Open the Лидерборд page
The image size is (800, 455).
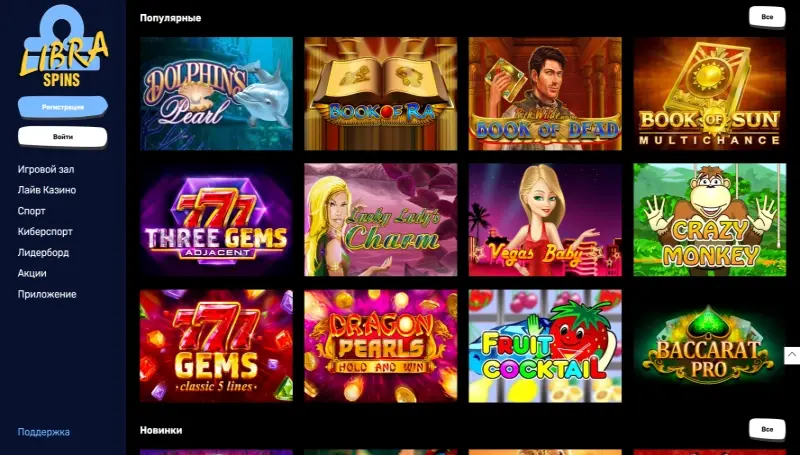(x=43, y=252)
